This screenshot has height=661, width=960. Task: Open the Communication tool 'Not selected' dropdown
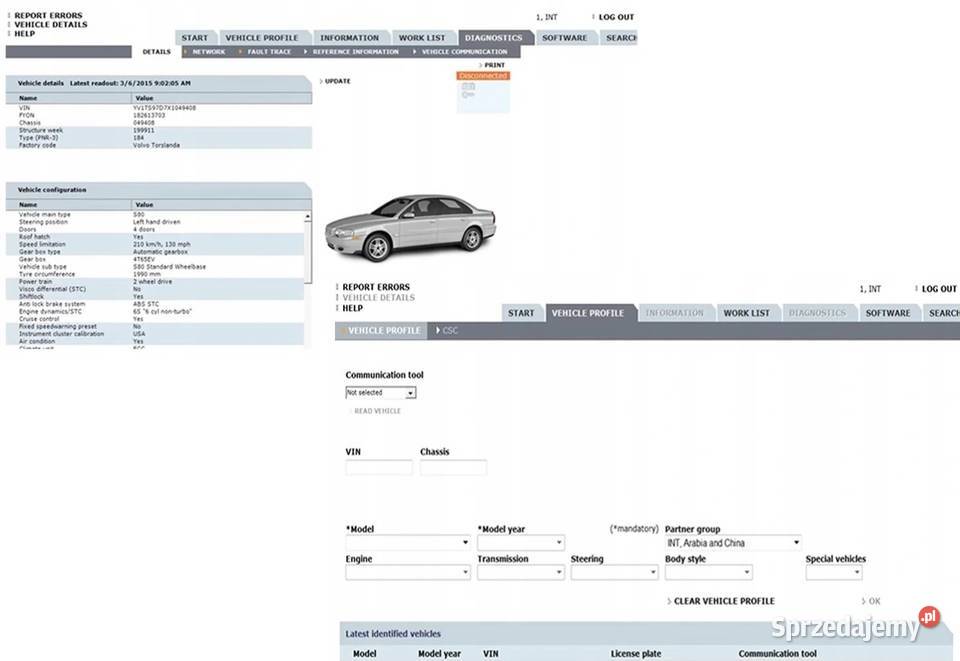381,393
